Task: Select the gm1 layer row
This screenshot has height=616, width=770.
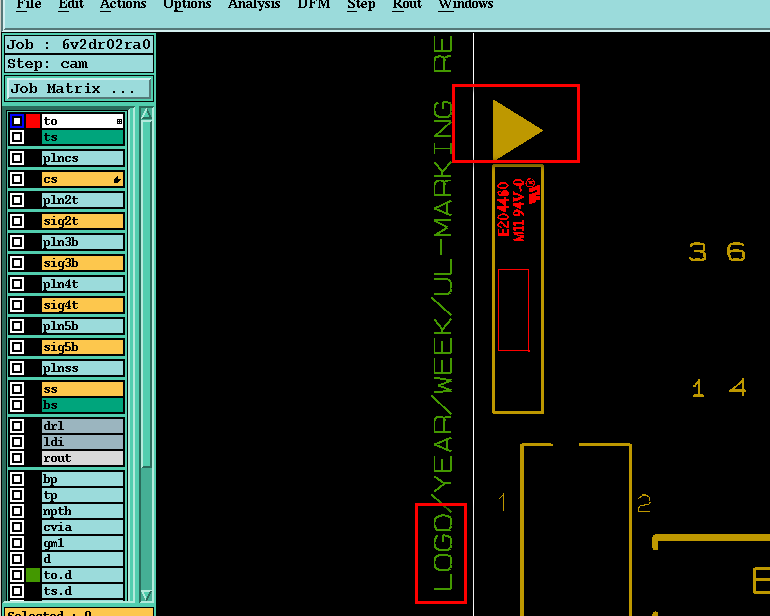Action: [82, 543]
